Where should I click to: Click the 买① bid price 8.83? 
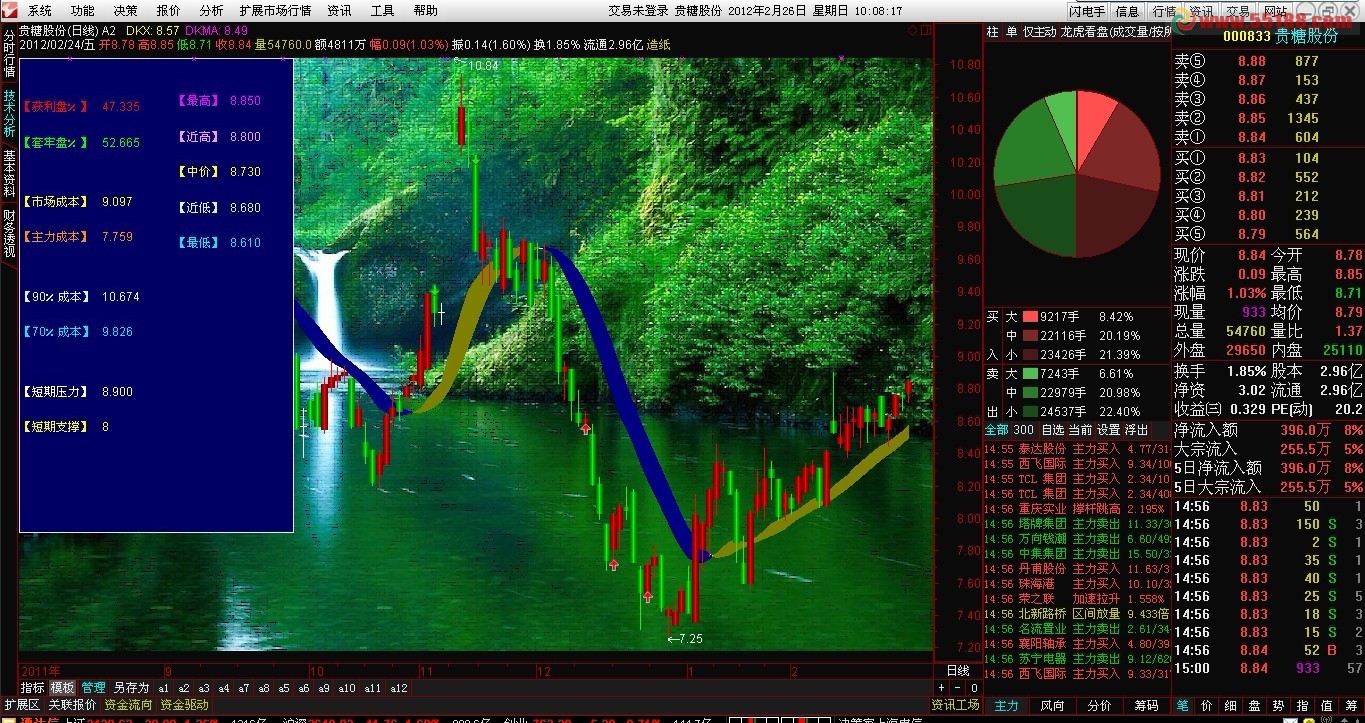(x=1252, y=158)
